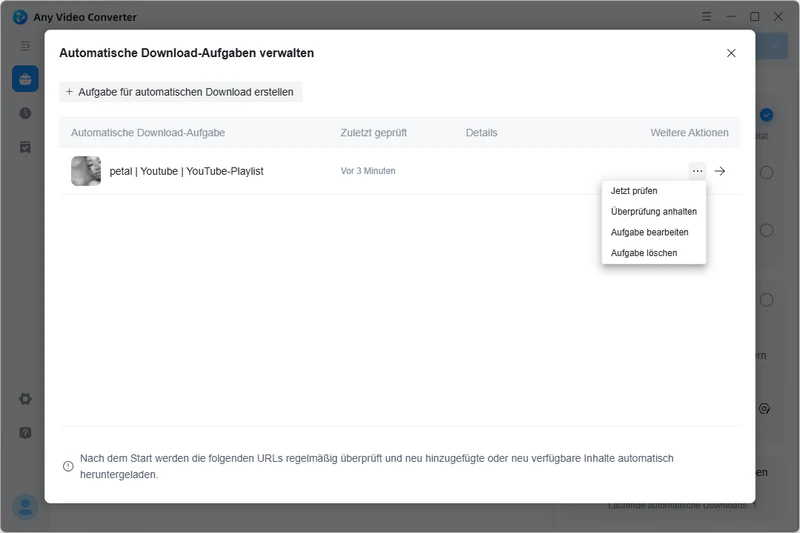This screenshot has height=533, width=800.
Task: Click petal | Youtube | YouTube-Playlist title
Action: click(x=186, y=171)
